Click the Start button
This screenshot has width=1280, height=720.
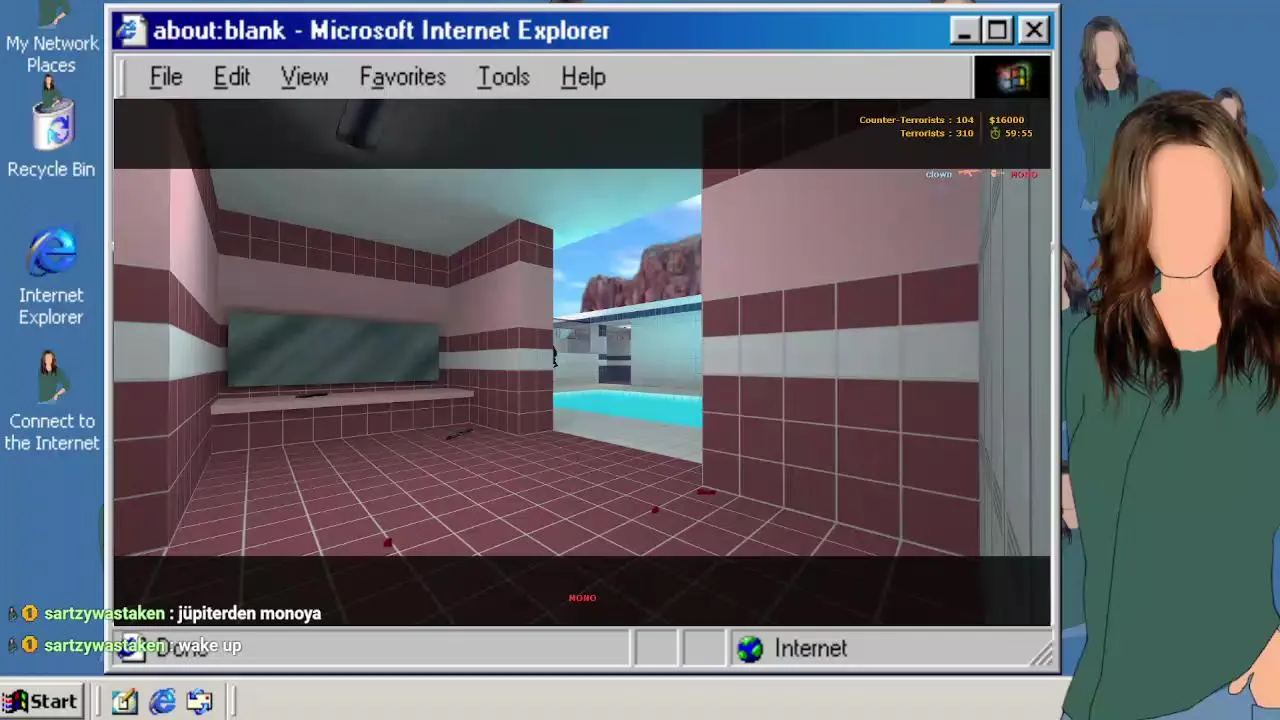[x=40, y=702]
